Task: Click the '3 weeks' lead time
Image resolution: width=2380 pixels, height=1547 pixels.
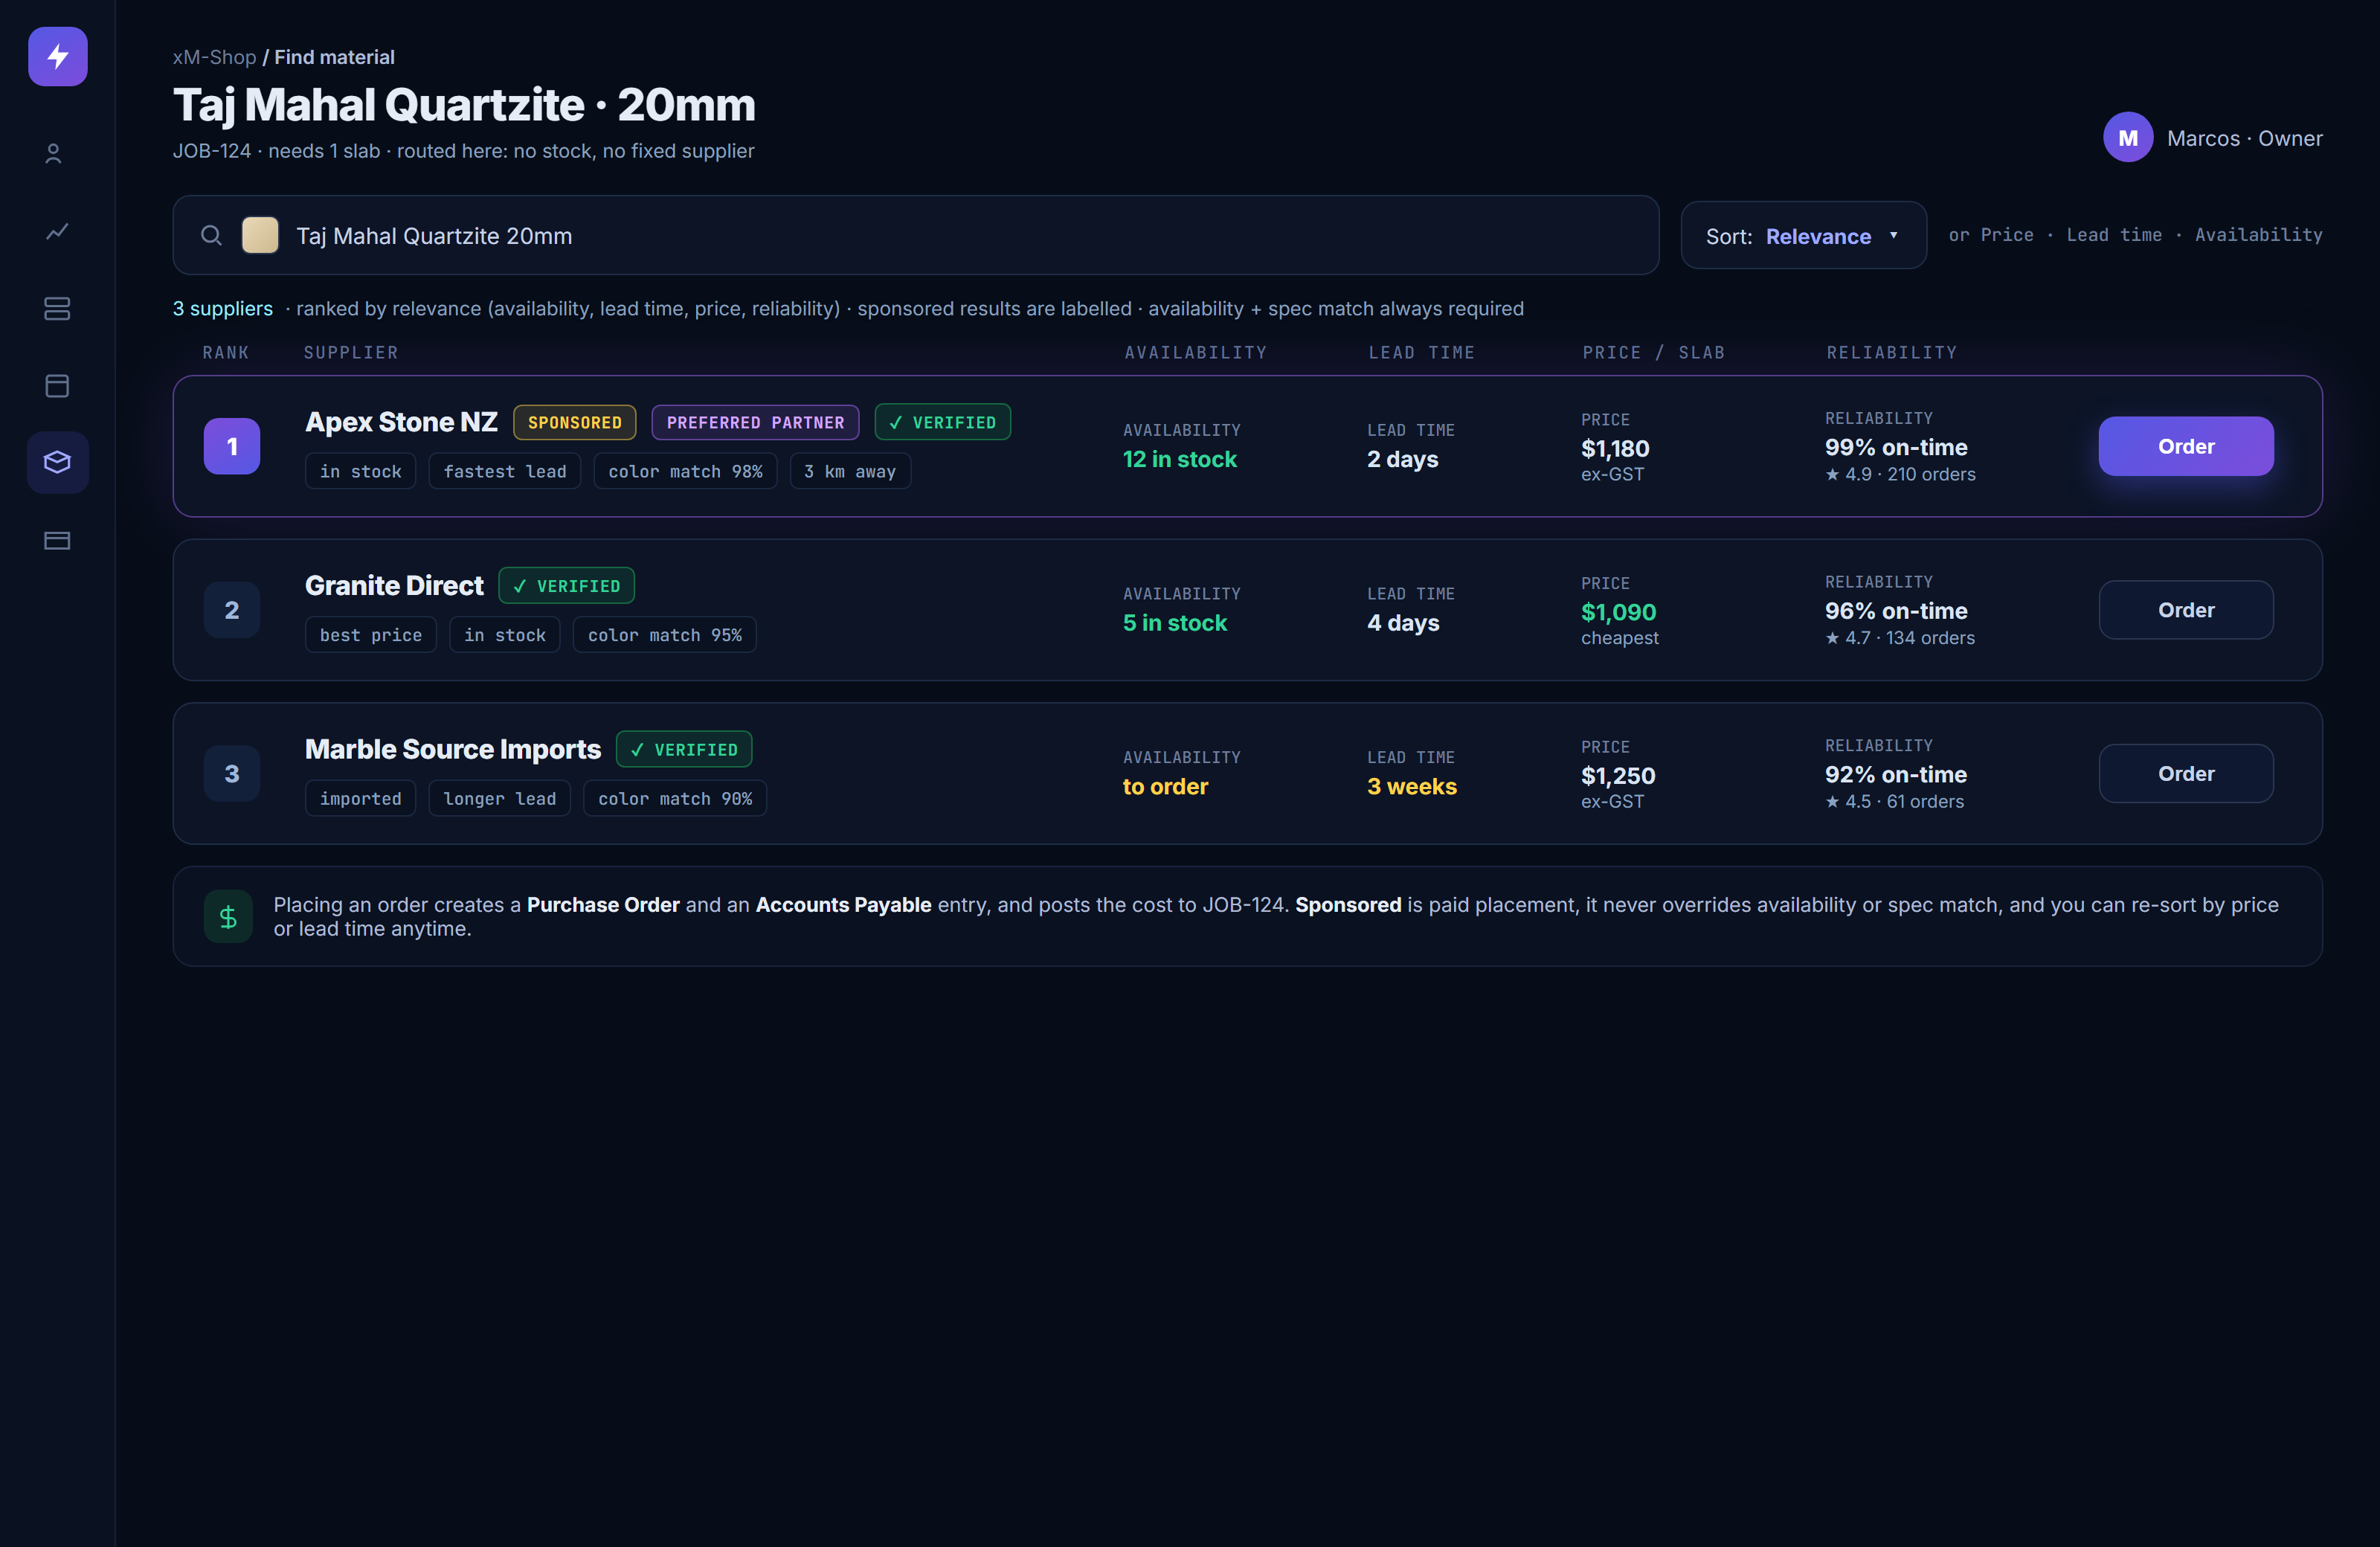Action: coord(1411,786)
